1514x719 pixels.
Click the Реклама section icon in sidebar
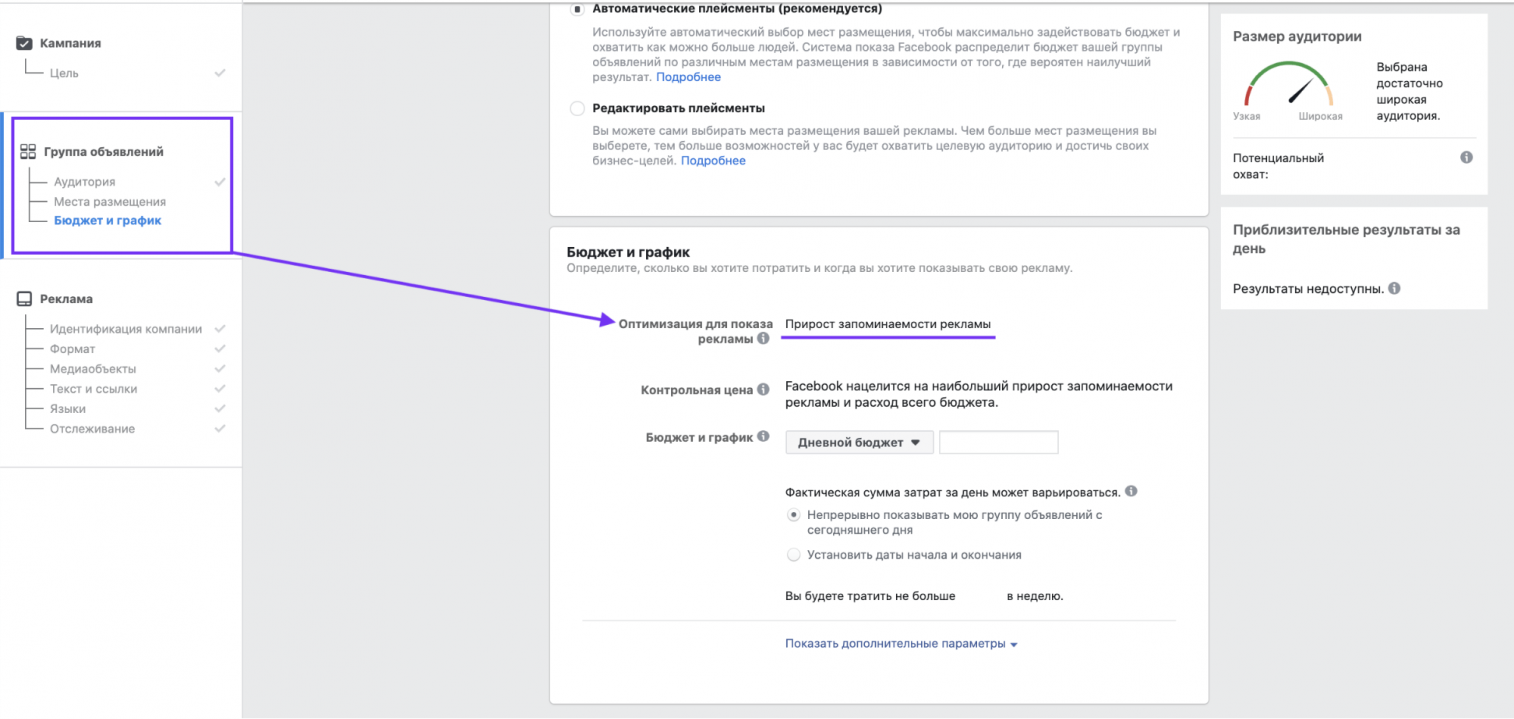click(x=25, y=299)
